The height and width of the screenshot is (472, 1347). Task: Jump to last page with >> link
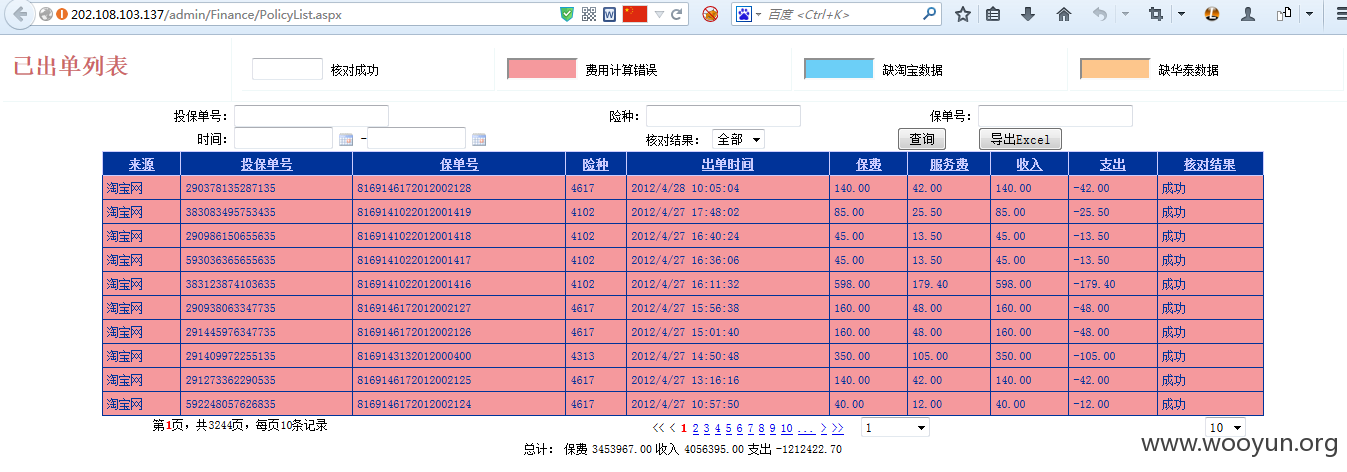point(838,428)
